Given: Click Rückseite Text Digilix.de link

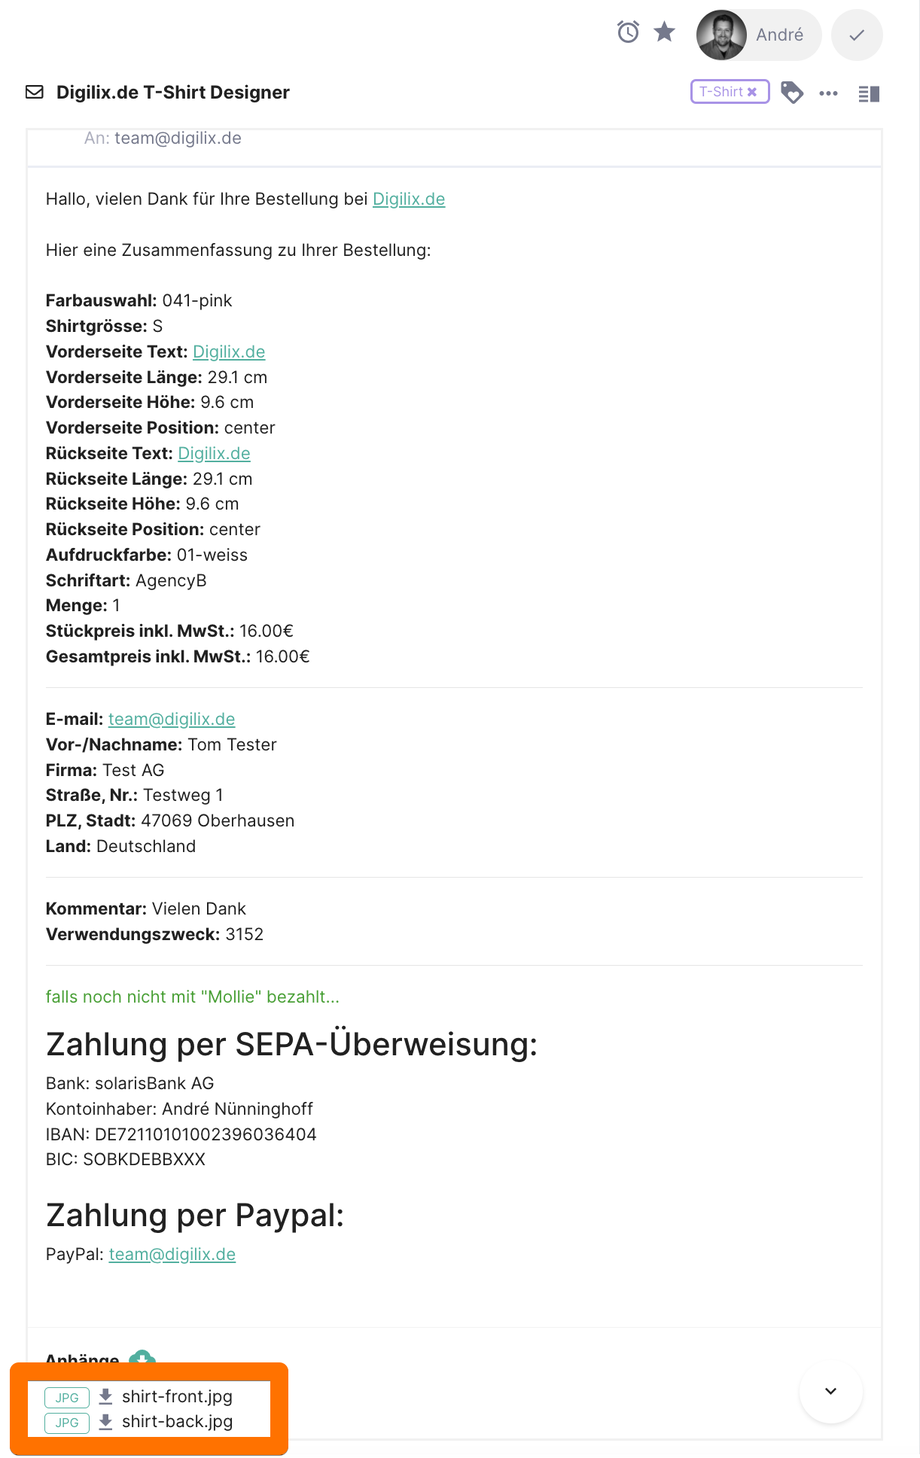Looking at the screenshot, I should (x=214, y=453).
